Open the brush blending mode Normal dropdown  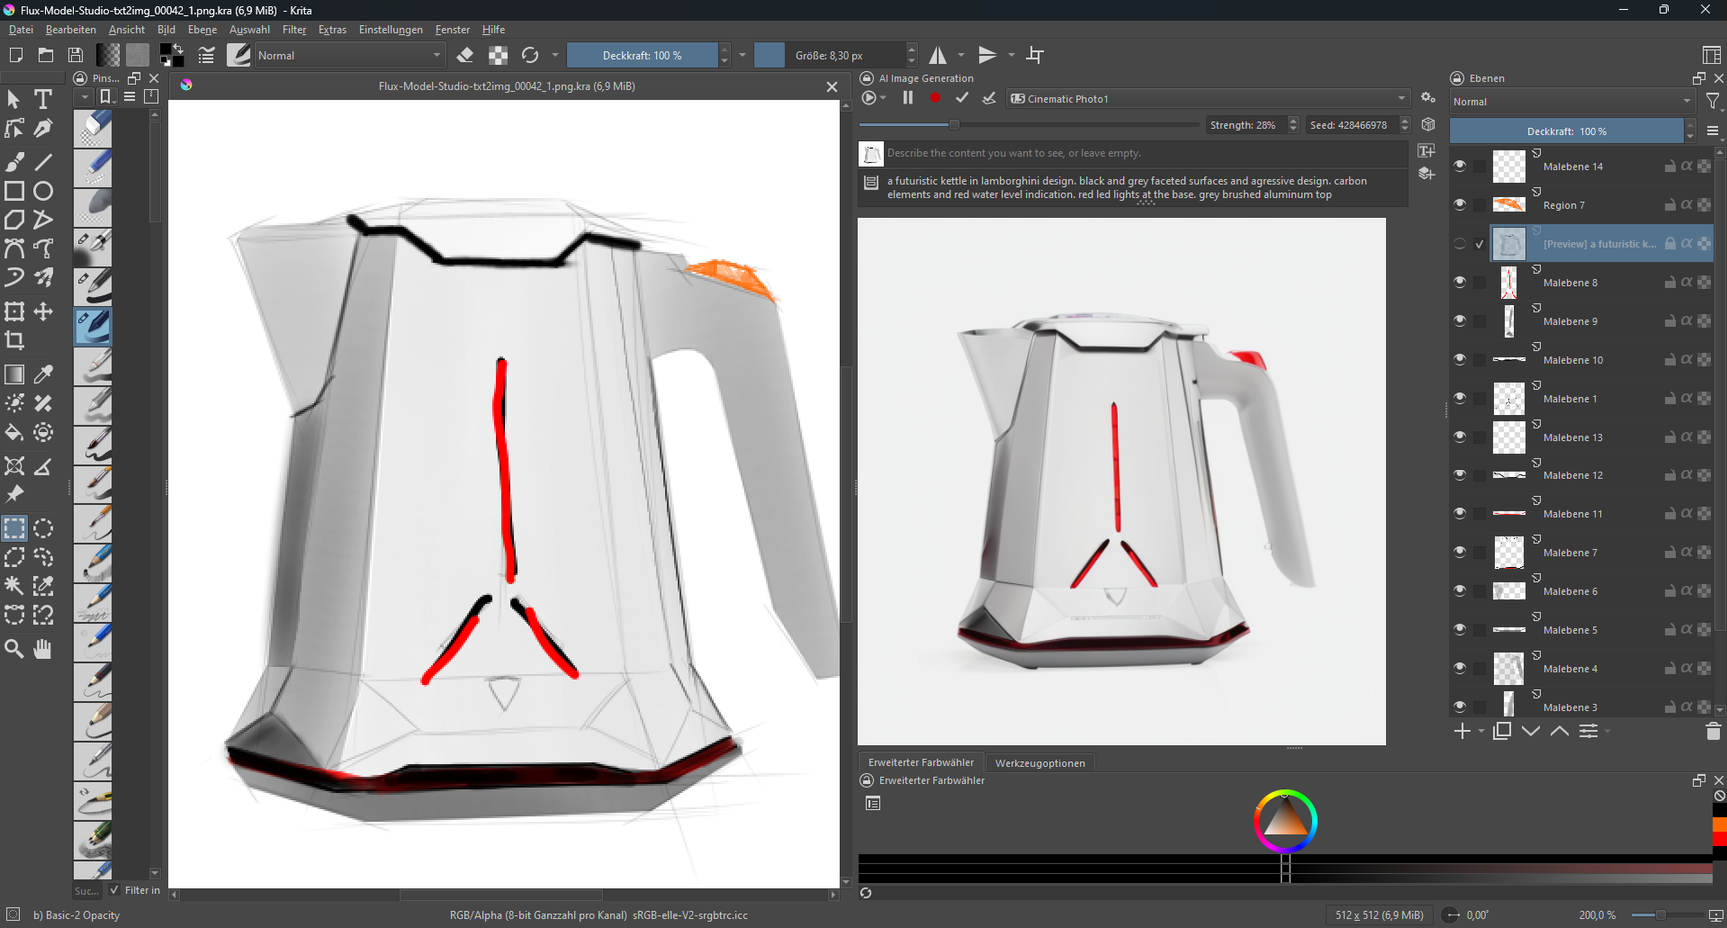[x=348, y=56]
